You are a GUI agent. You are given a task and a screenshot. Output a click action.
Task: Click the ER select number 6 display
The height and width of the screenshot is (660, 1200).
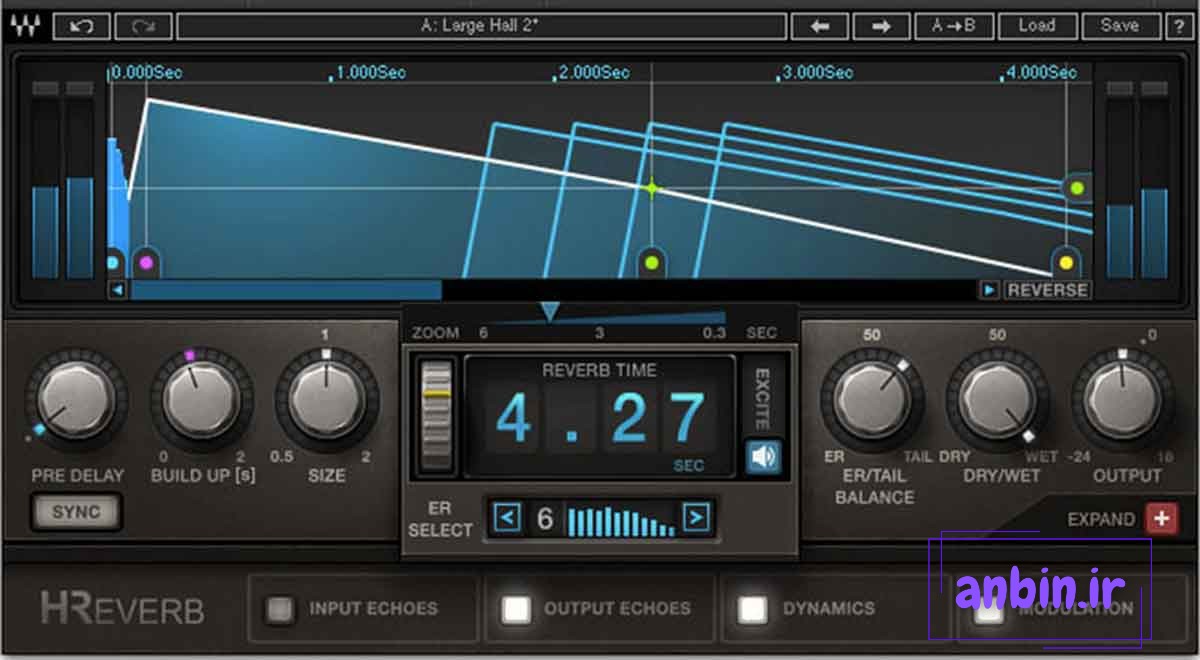pos(545,518)
